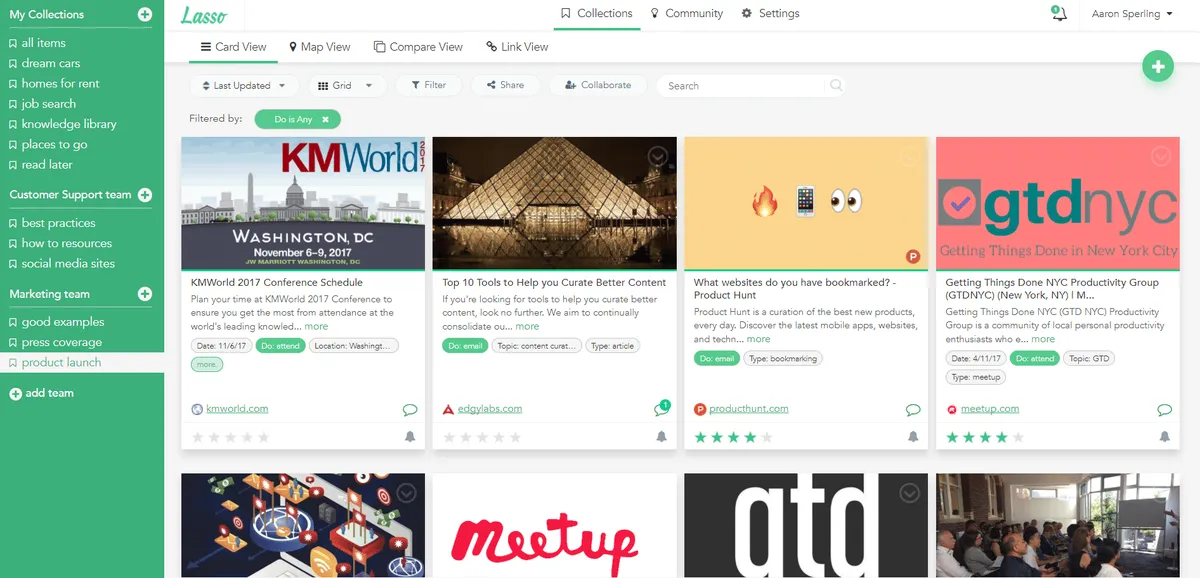Click the 'Do: attend' tag on KMWorld card

click(278, 346)
